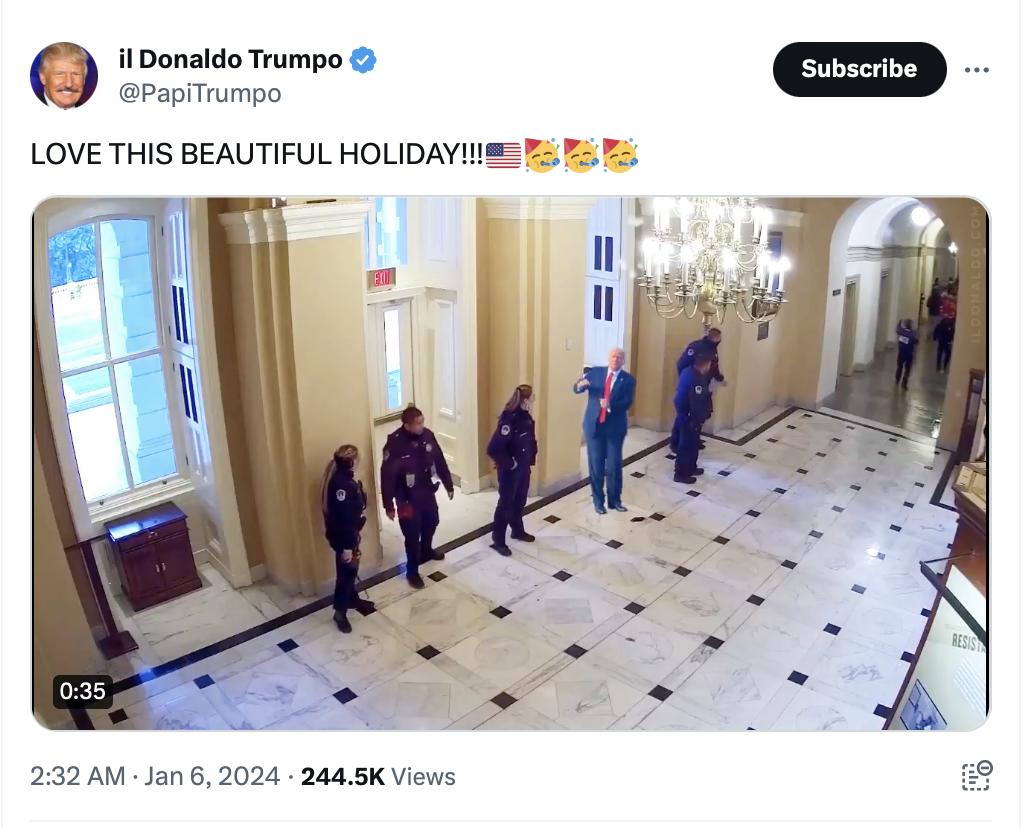The image size is (1030, 828).
Task: Subscribe to il Donaldo Trumpo
Action: coord(859,69)
